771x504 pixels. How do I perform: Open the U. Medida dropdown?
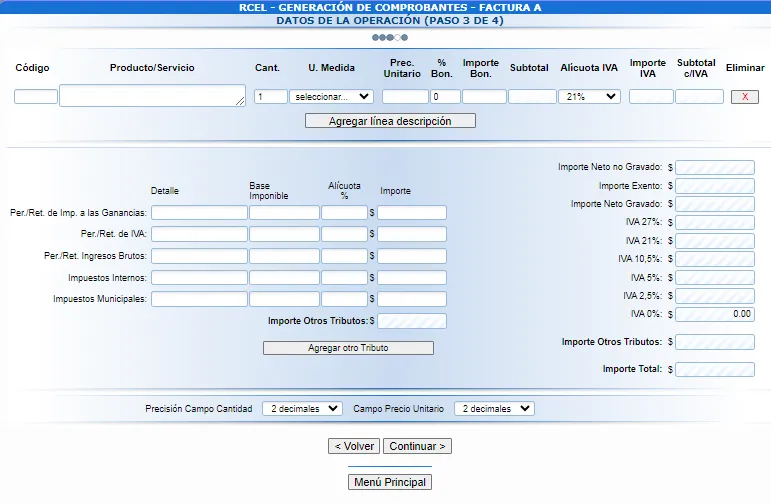(x=331, y=97)
